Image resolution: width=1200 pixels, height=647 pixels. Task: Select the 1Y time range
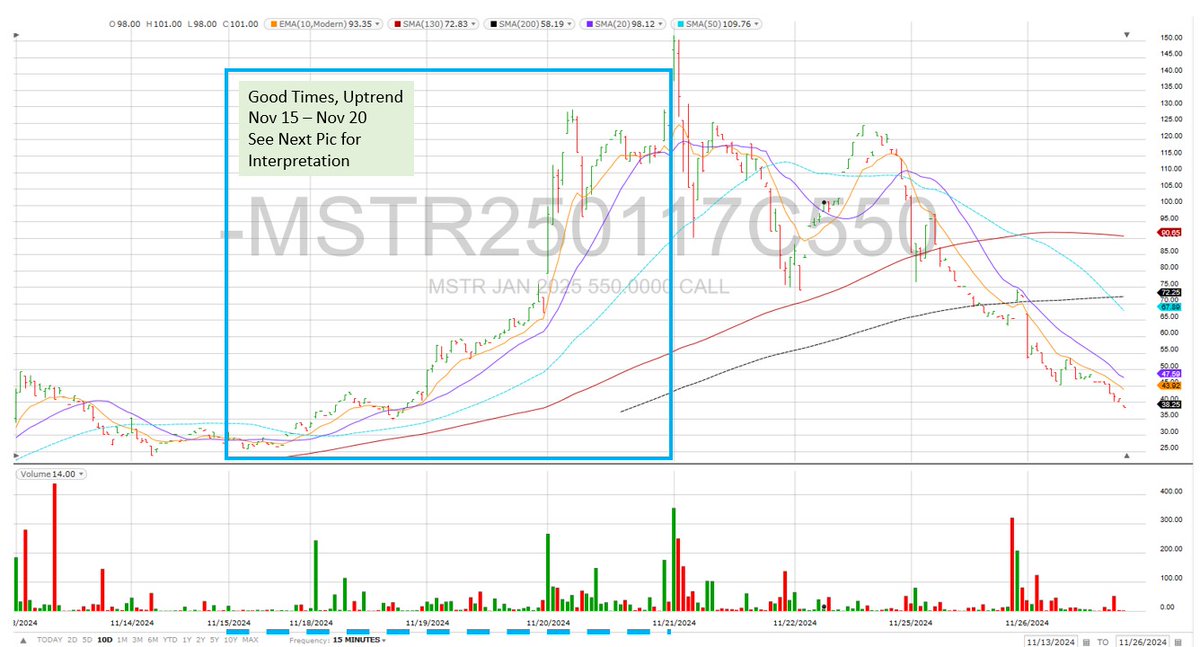pyautogui.click(x=187, y=640)
